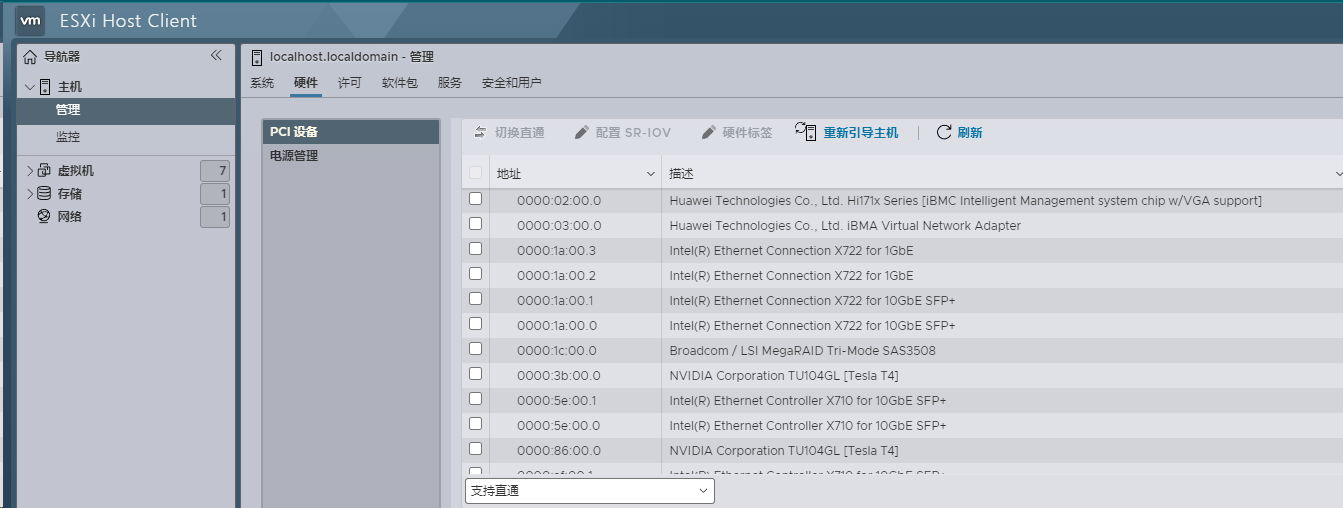Click X722 for 1GbE description at 0000:1a:00.3

point(791,250)
